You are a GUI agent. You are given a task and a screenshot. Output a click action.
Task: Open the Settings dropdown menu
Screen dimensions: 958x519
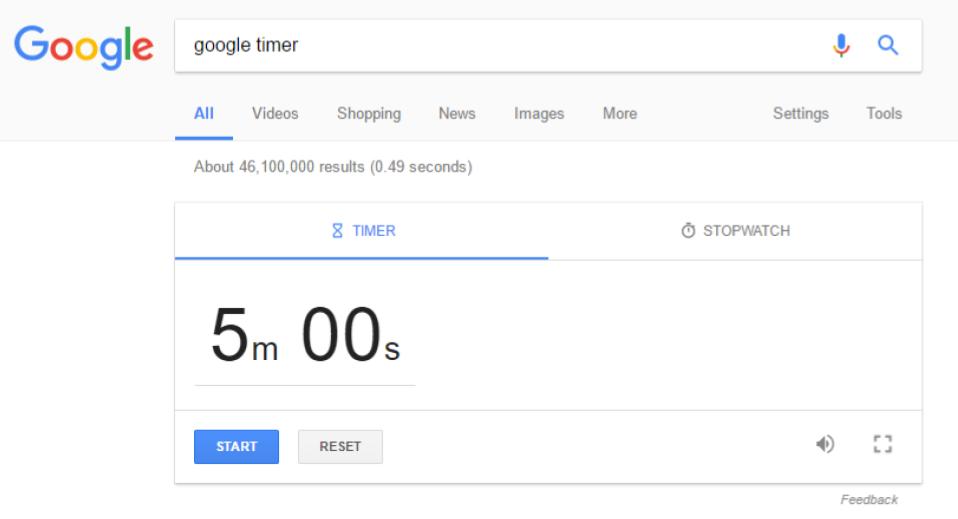[800, 114]
